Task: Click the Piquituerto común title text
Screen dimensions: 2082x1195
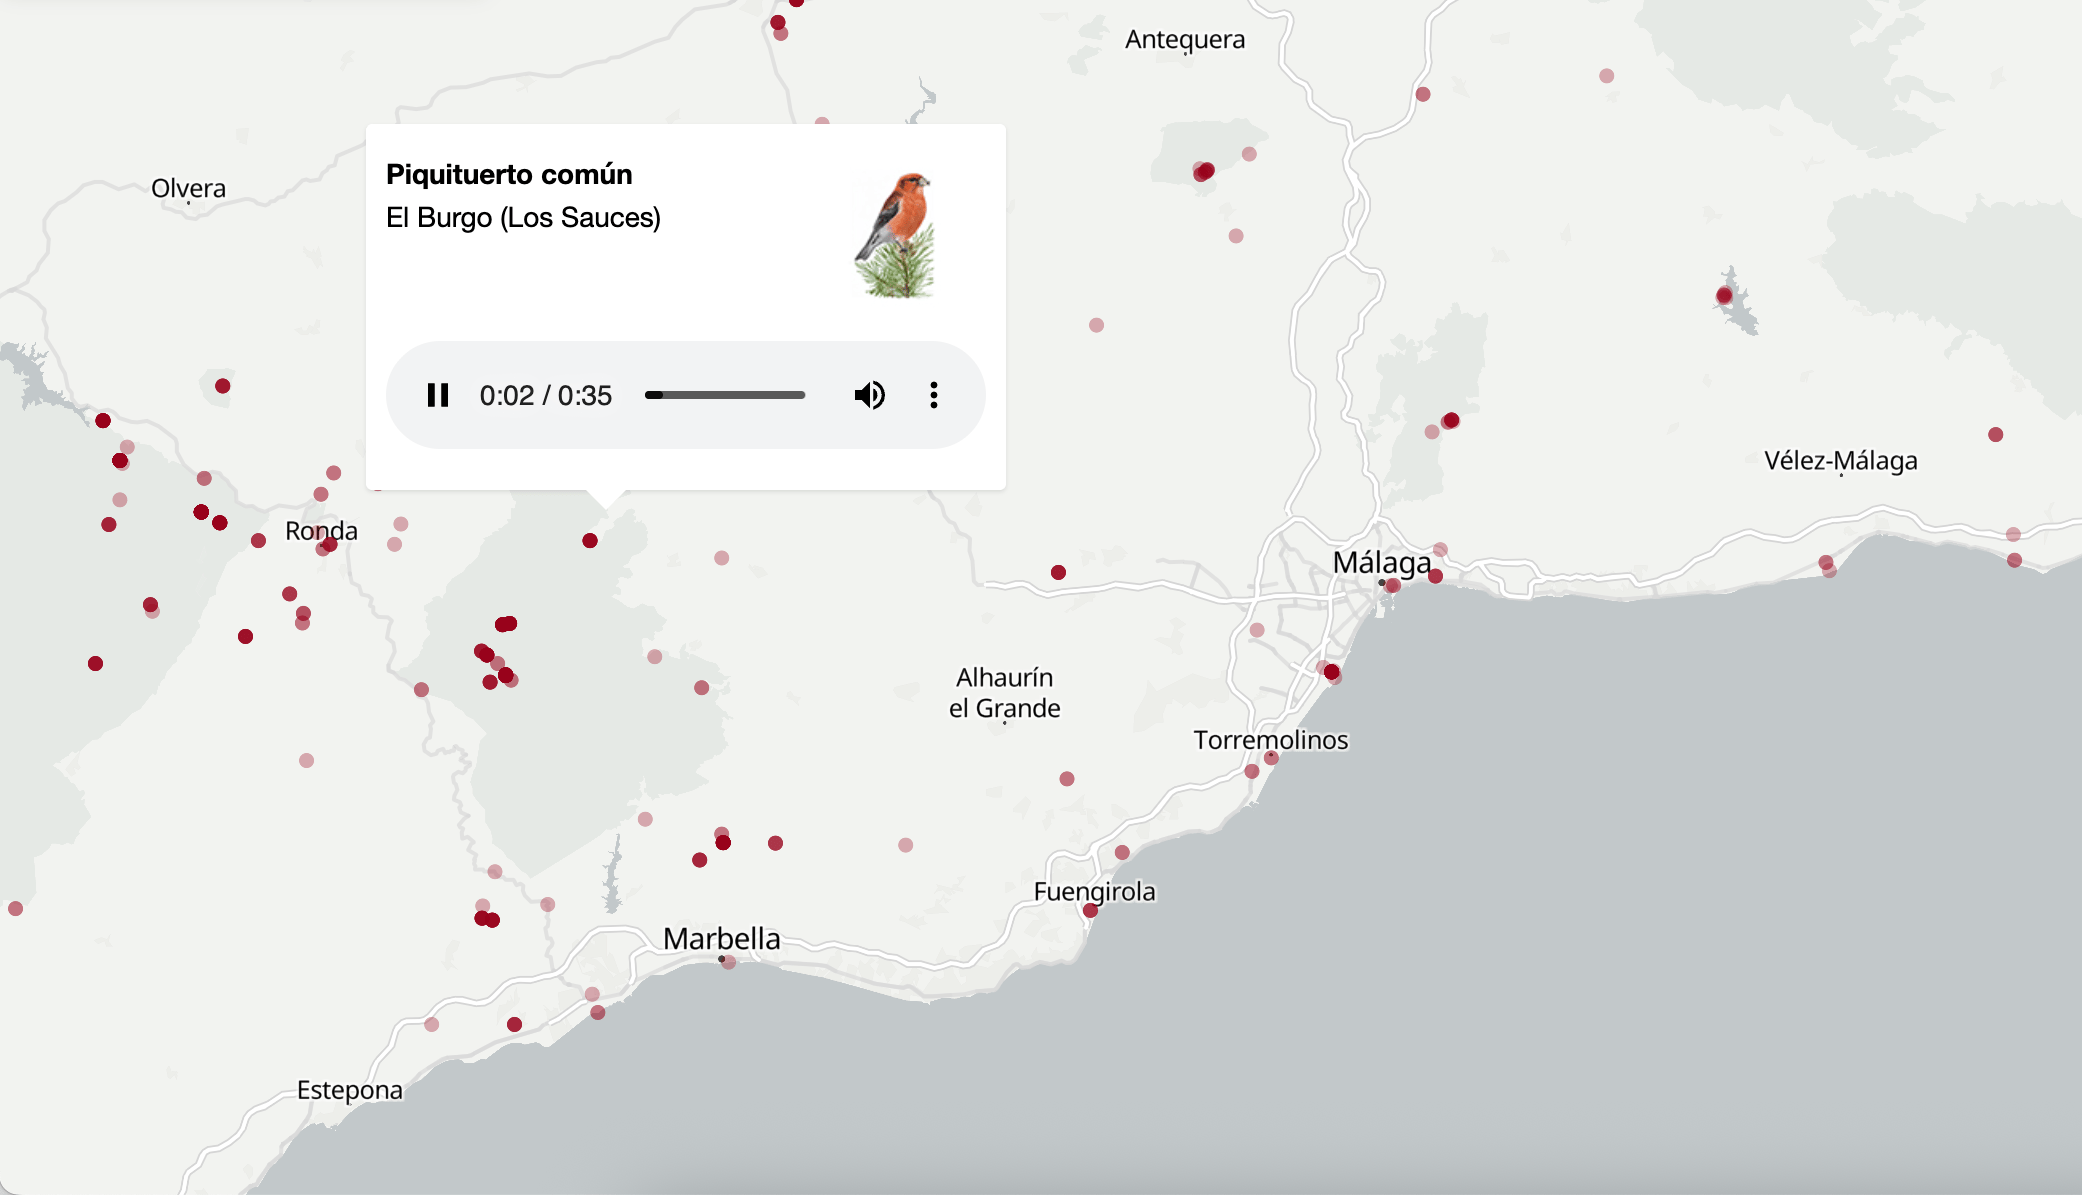Action: (x=509, y=174)
